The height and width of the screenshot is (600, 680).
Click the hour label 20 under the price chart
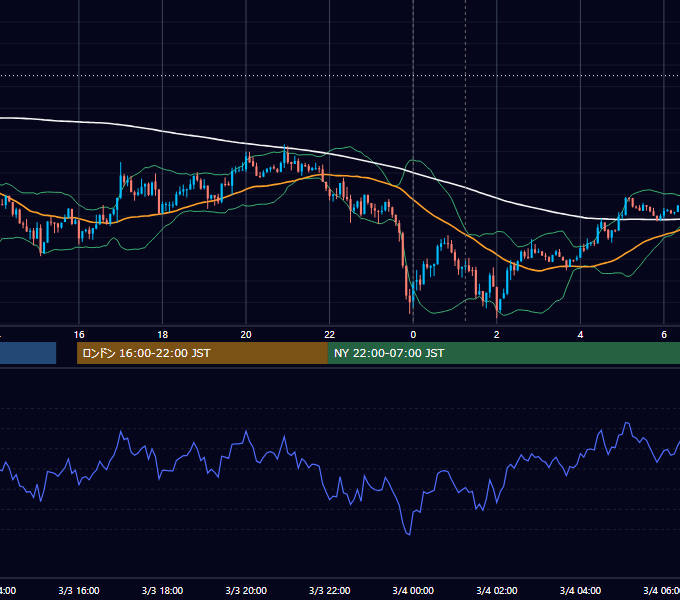tap(246, 335)
